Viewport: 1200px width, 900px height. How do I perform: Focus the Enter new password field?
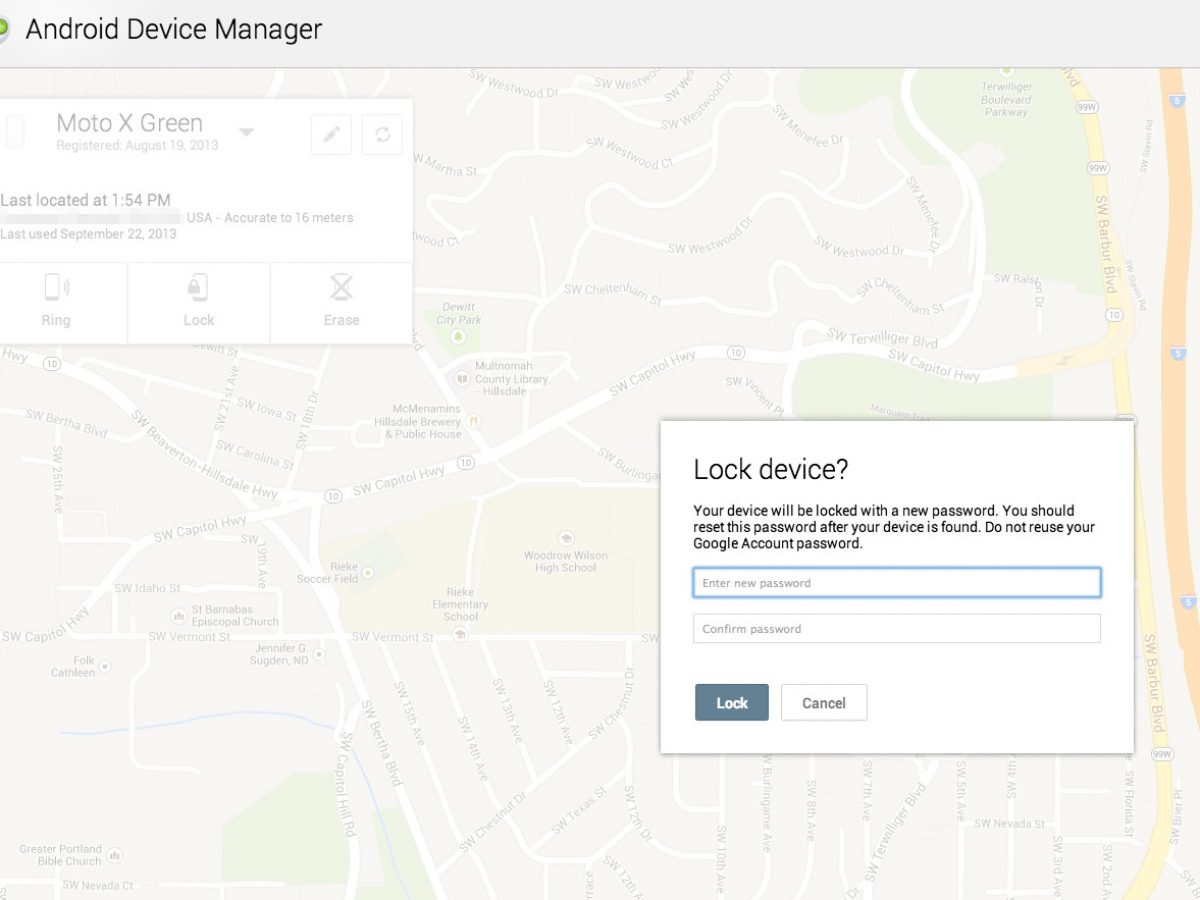coord(896,583)
